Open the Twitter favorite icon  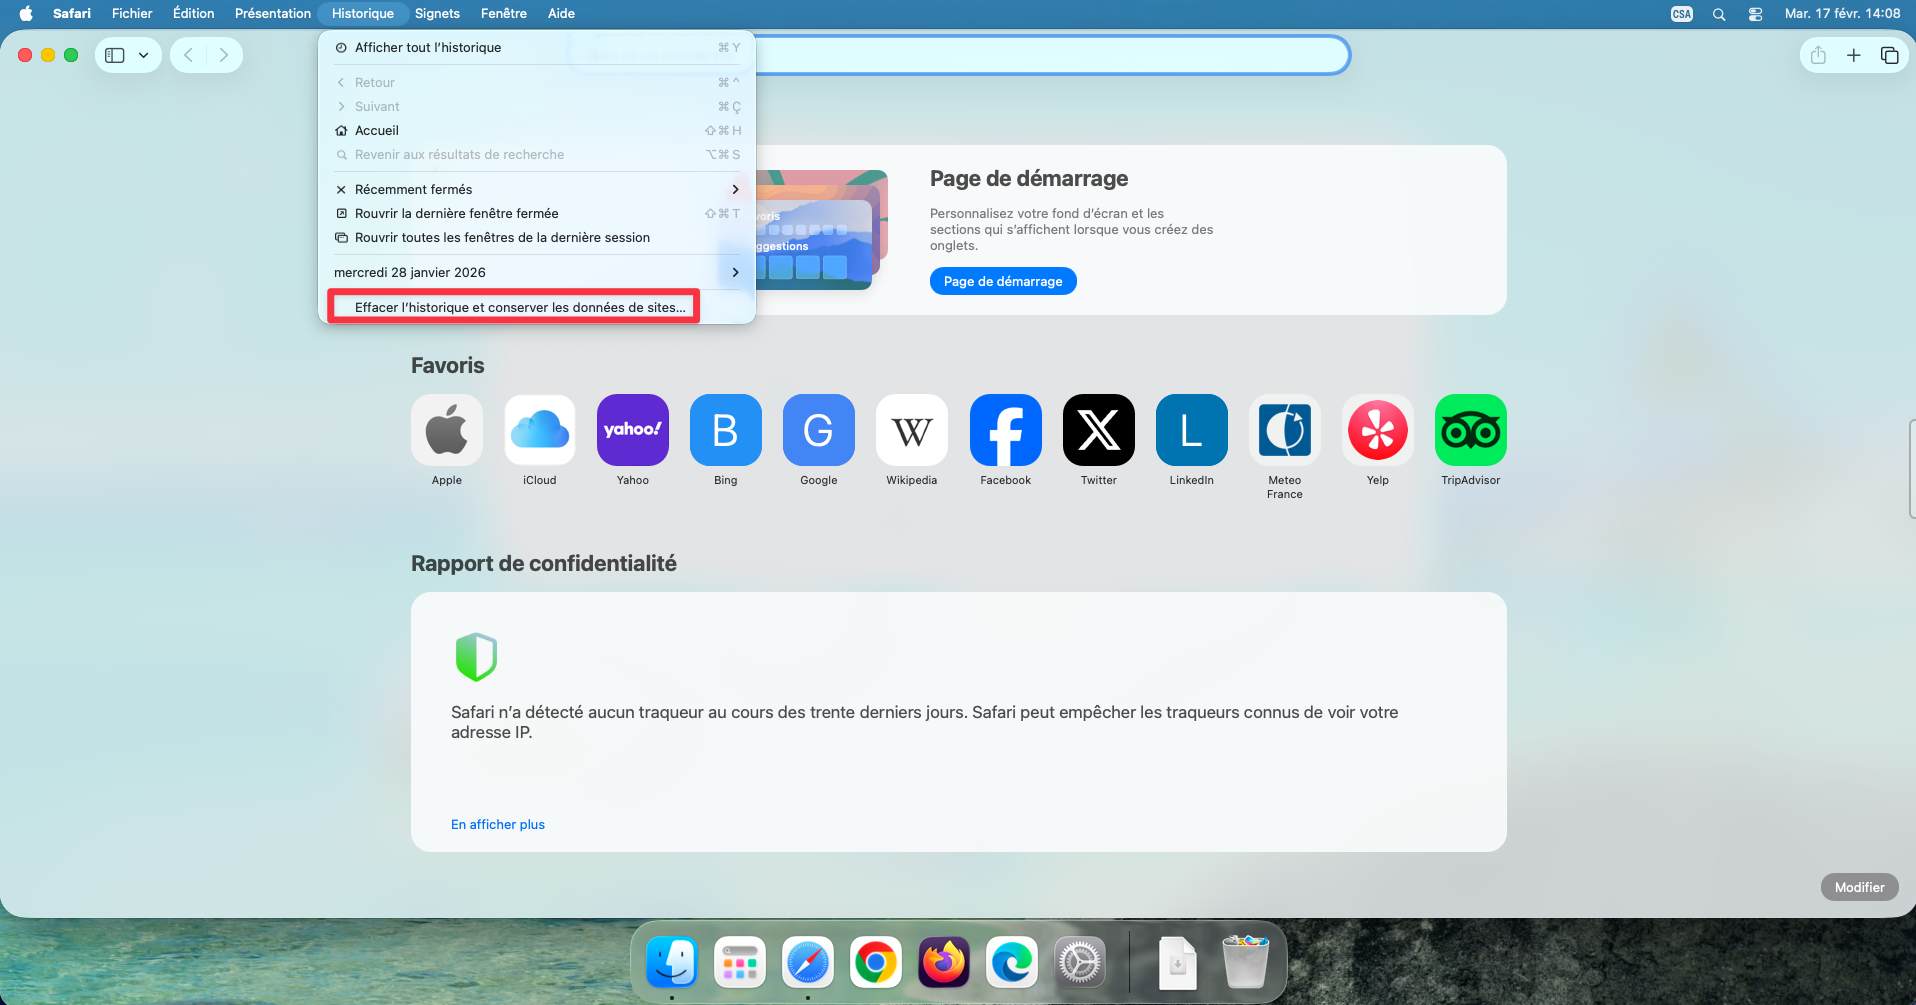click(x=1099, y=430)
